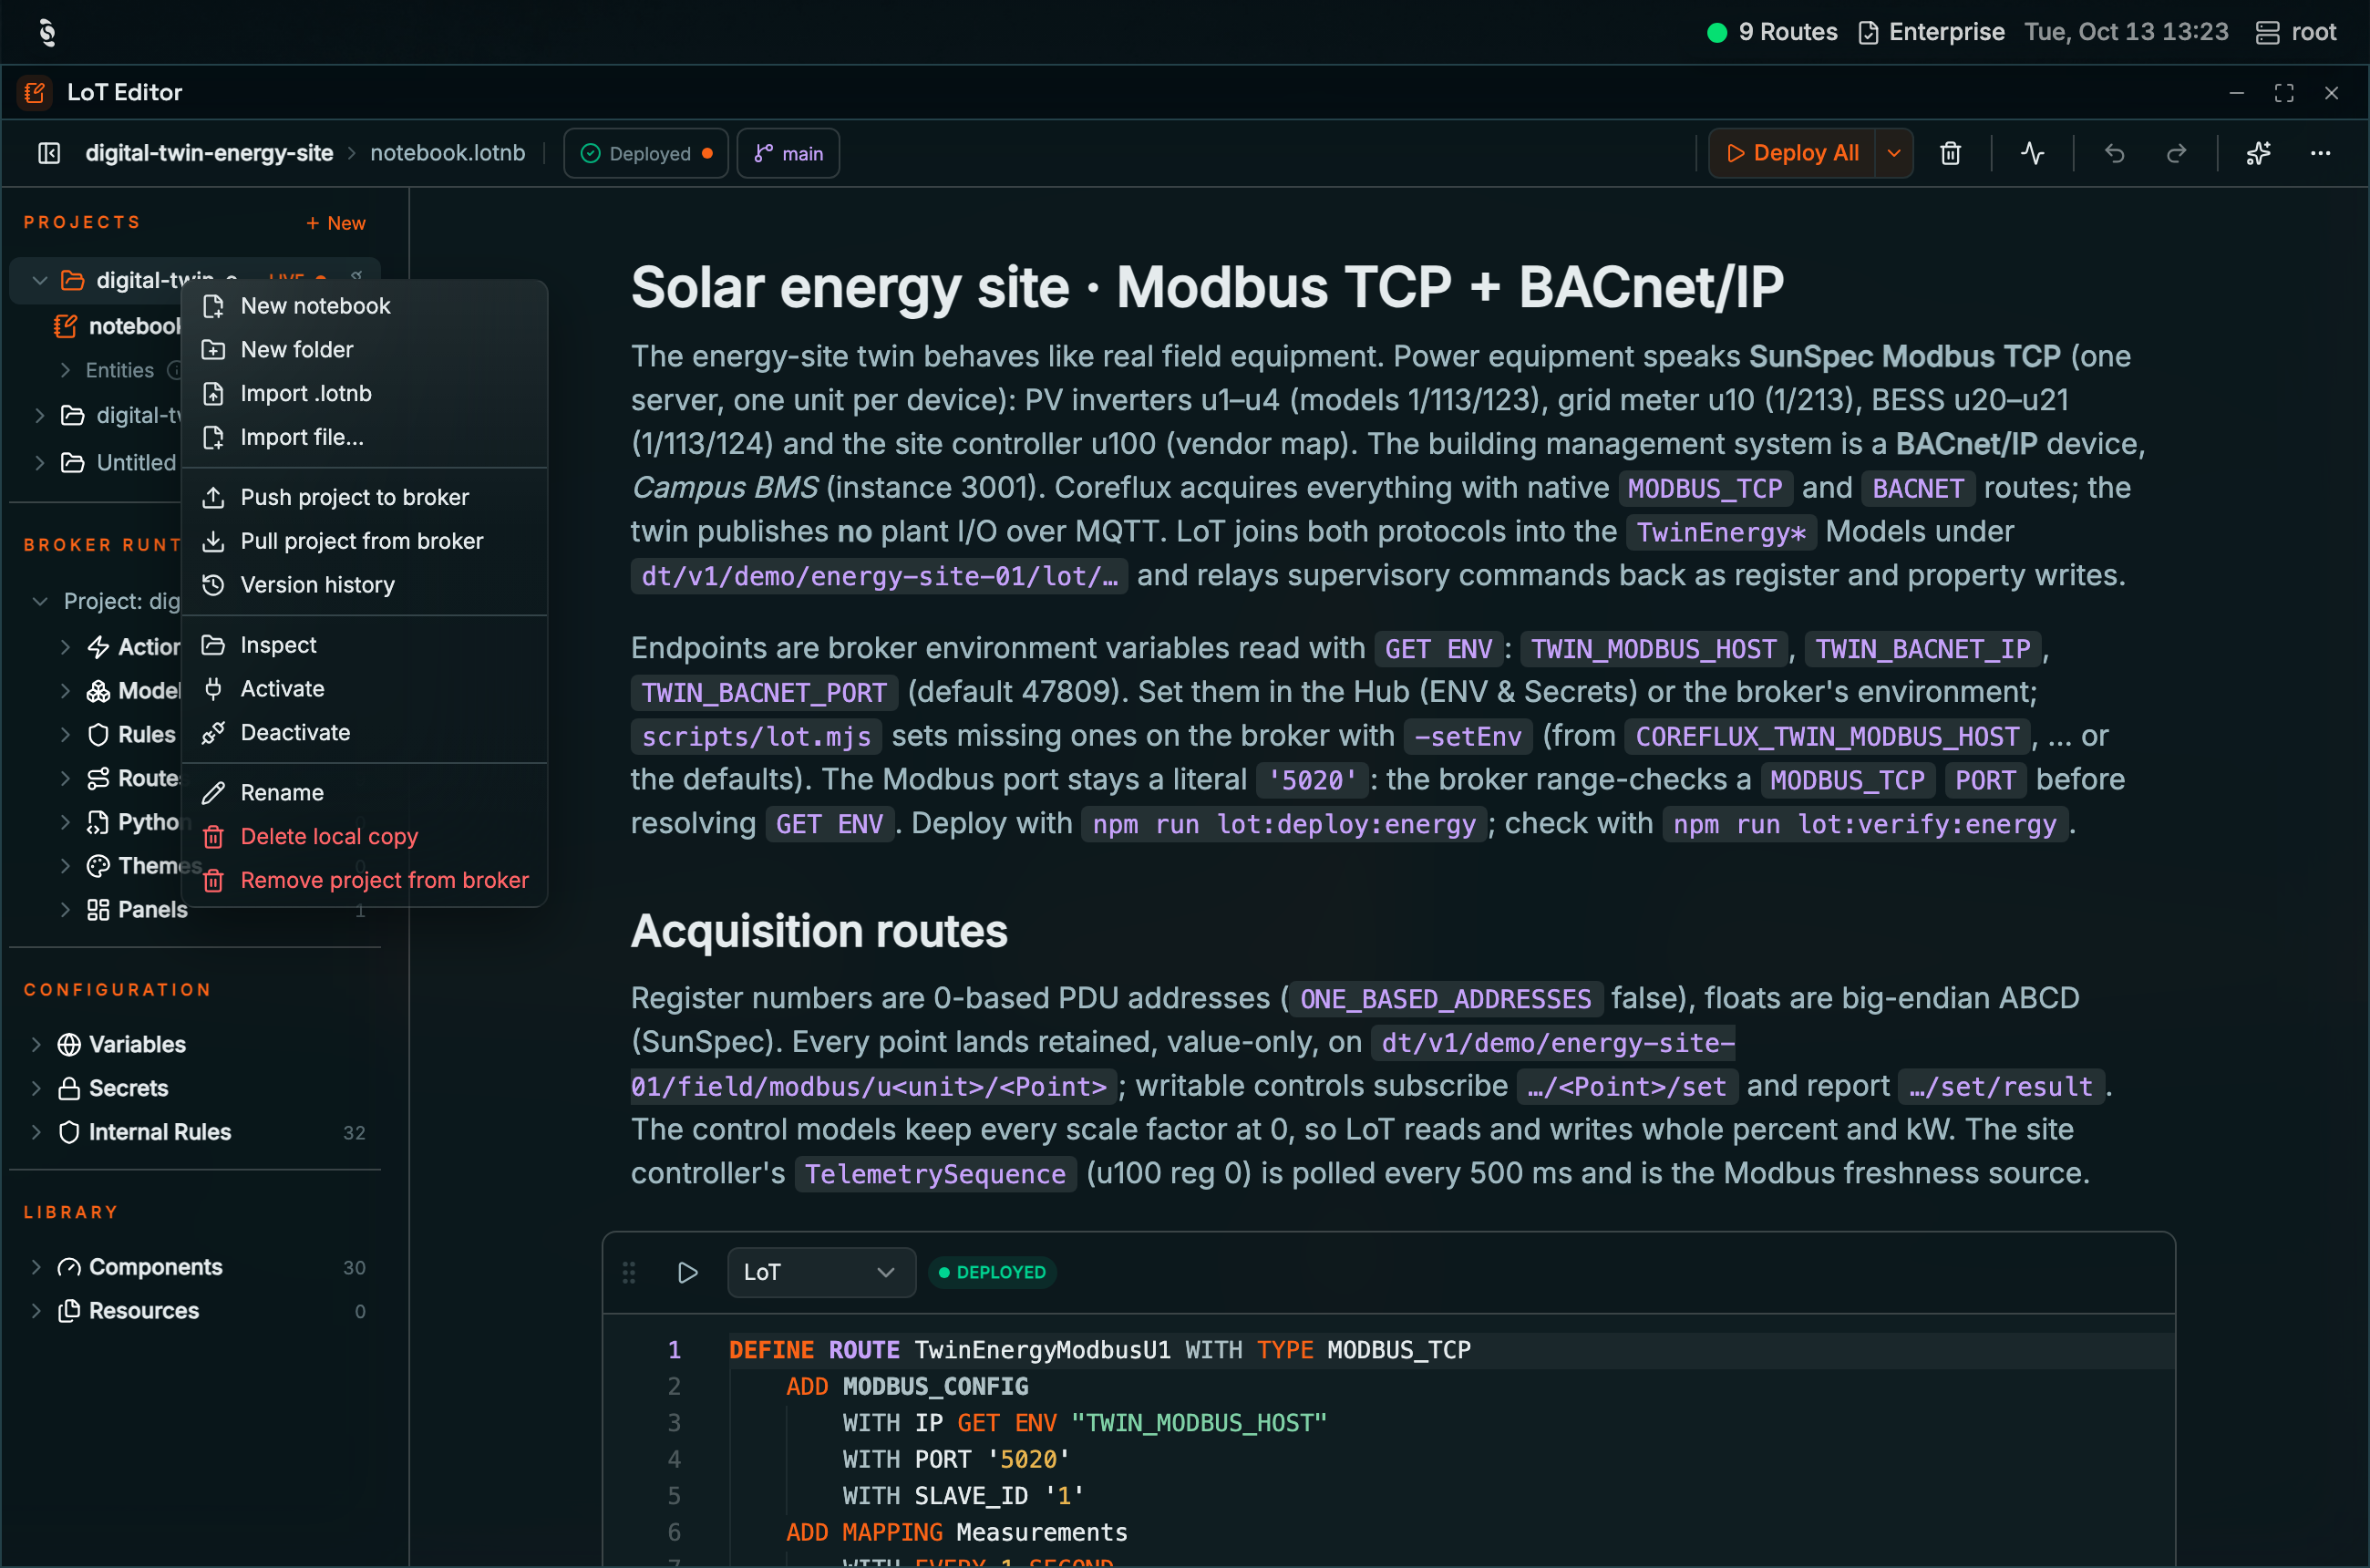This screenshot has height=1568, width=2370.
Task: Select Import .lotnb menu entry
Action: pyautogui.click(x=365, y=394)
